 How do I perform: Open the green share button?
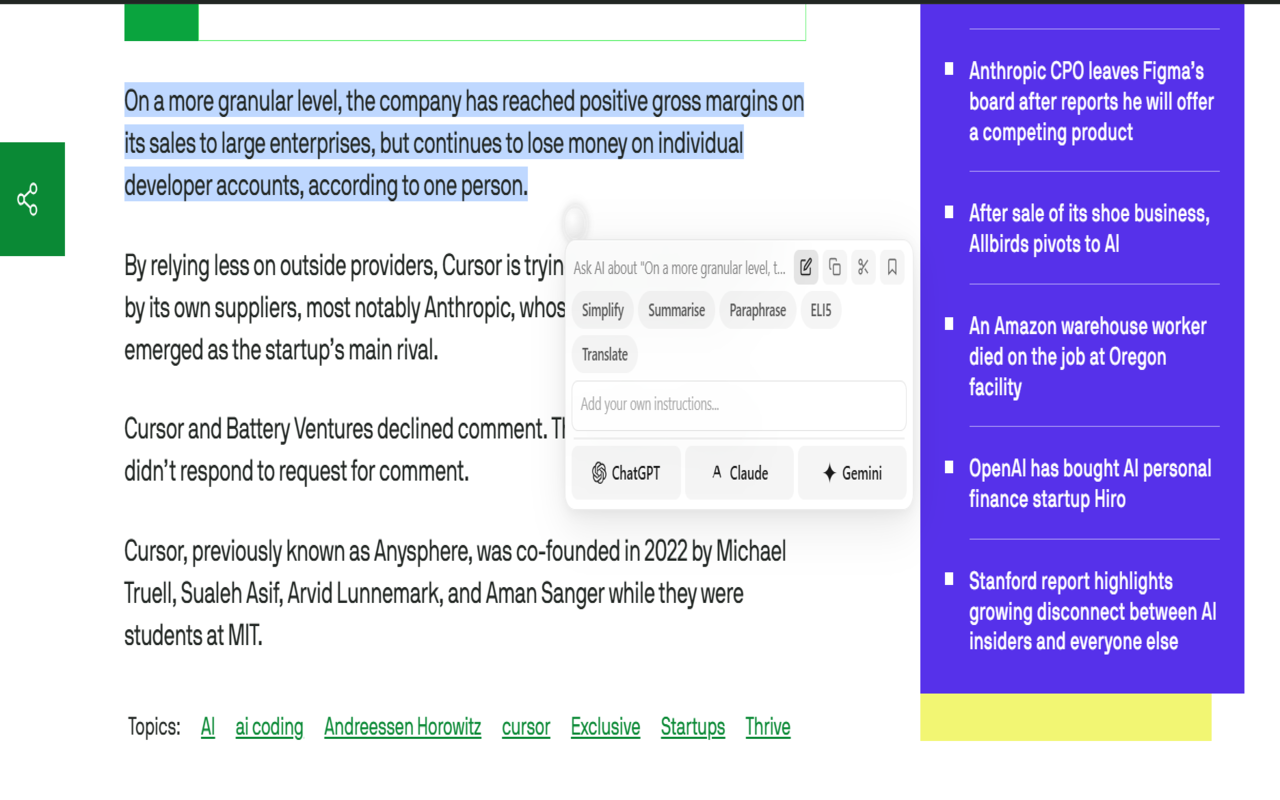(x=32, y=199)
